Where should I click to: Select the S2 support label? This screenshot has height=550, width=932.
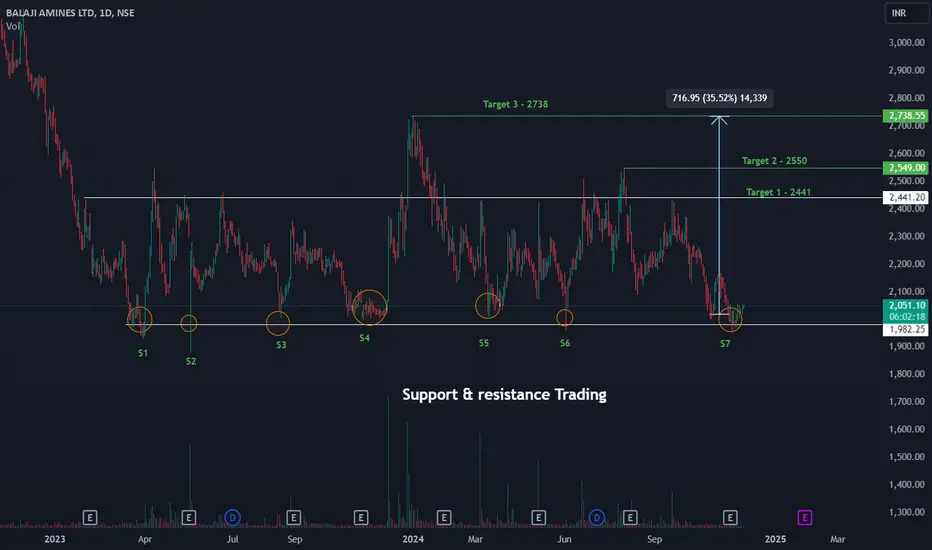pos(191,361)
